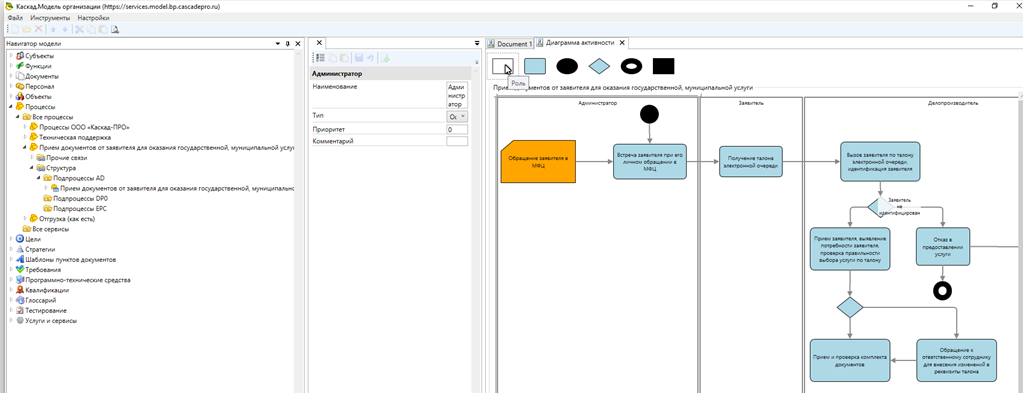The height and width of the screenshot is (393, 1023).
Task: Open the properties panel tab list dropdown
Action: tap(477, 43)
